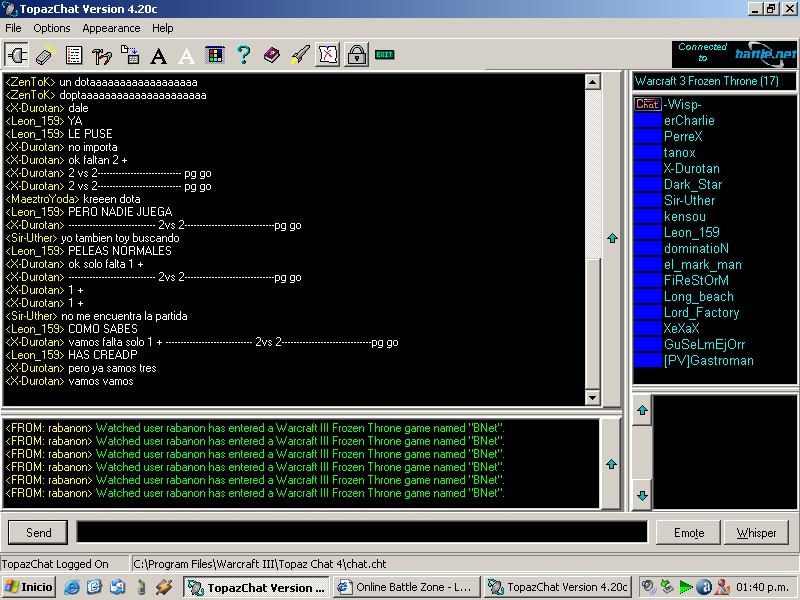Image resolution: width=800 pixels, height=600 pixels.
Task: Select user kensou in channel list
Action: point(685,216)
